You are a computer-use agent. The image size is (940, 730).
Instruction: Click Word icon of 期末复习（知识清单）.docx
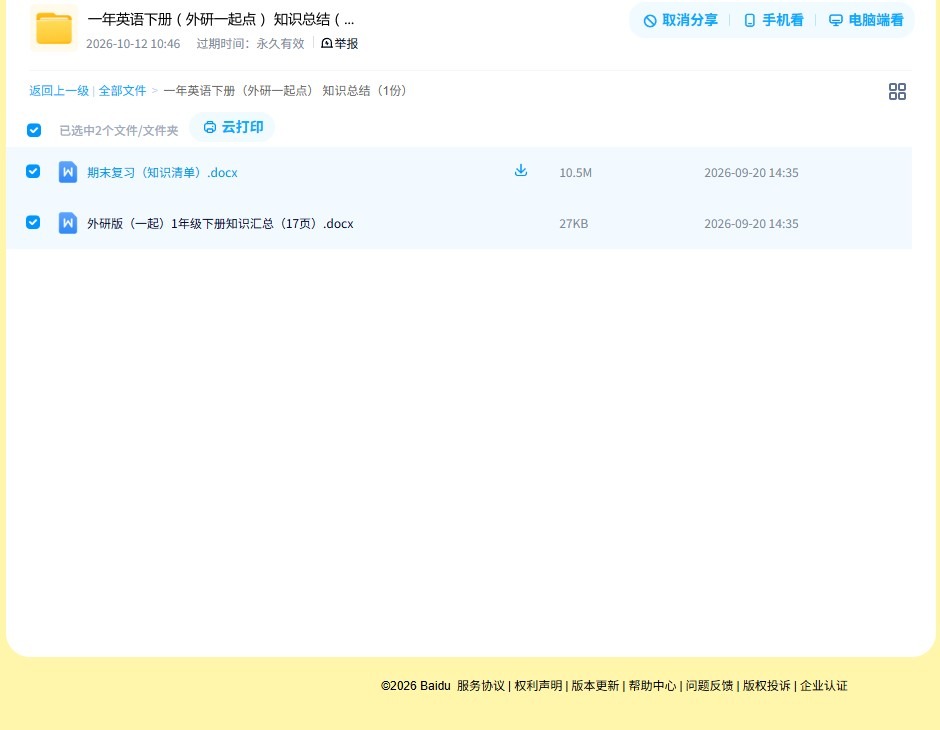pos(68,172)
